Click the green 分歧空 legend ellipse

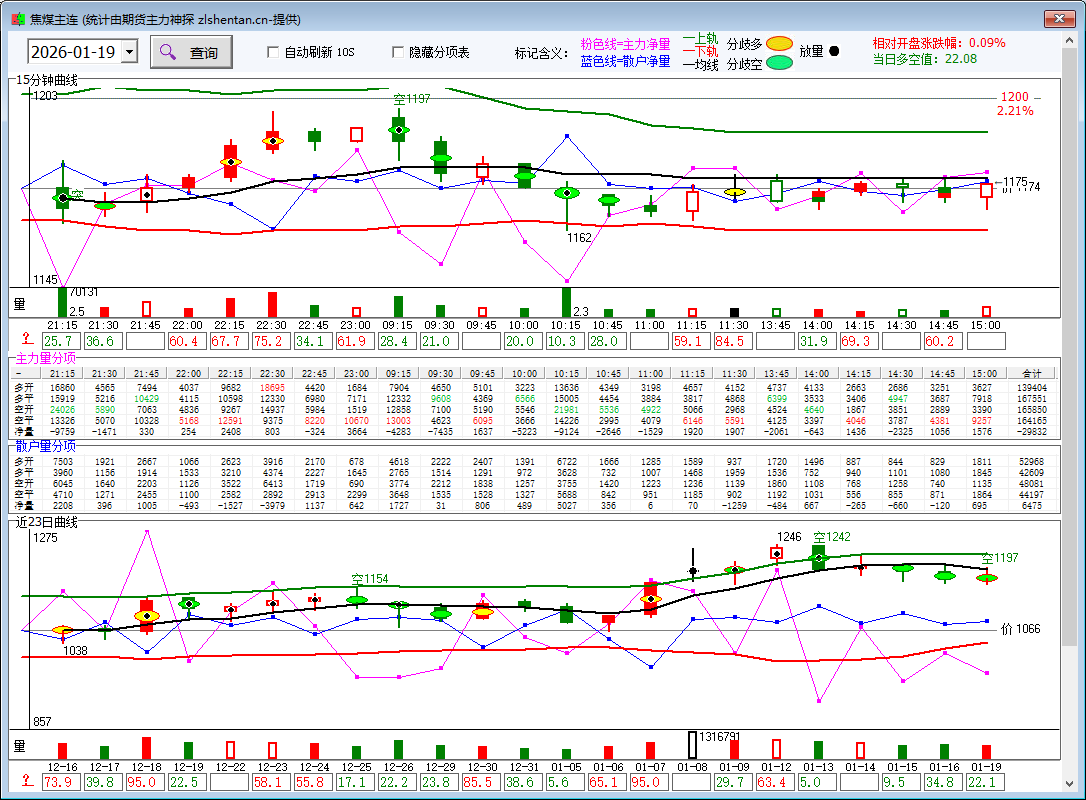pyautogui.click(x=779, y=63)
